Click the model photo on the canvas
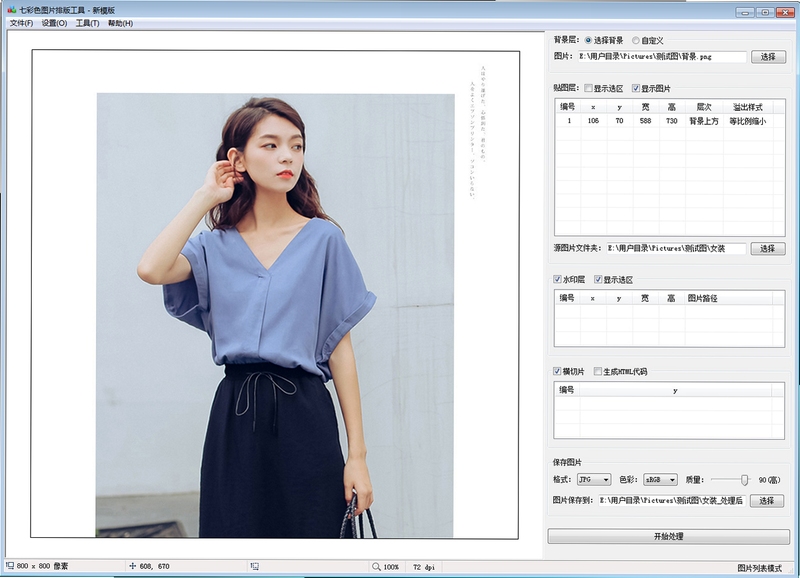Image resolution: width=800 pixels, height=578 pixels. (x=275, y=315)
